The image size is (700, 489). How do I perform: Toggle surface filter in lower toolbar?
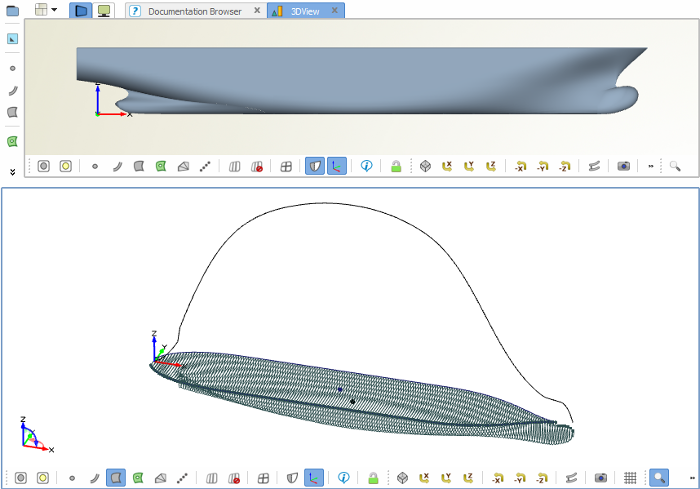click(116, 478)
